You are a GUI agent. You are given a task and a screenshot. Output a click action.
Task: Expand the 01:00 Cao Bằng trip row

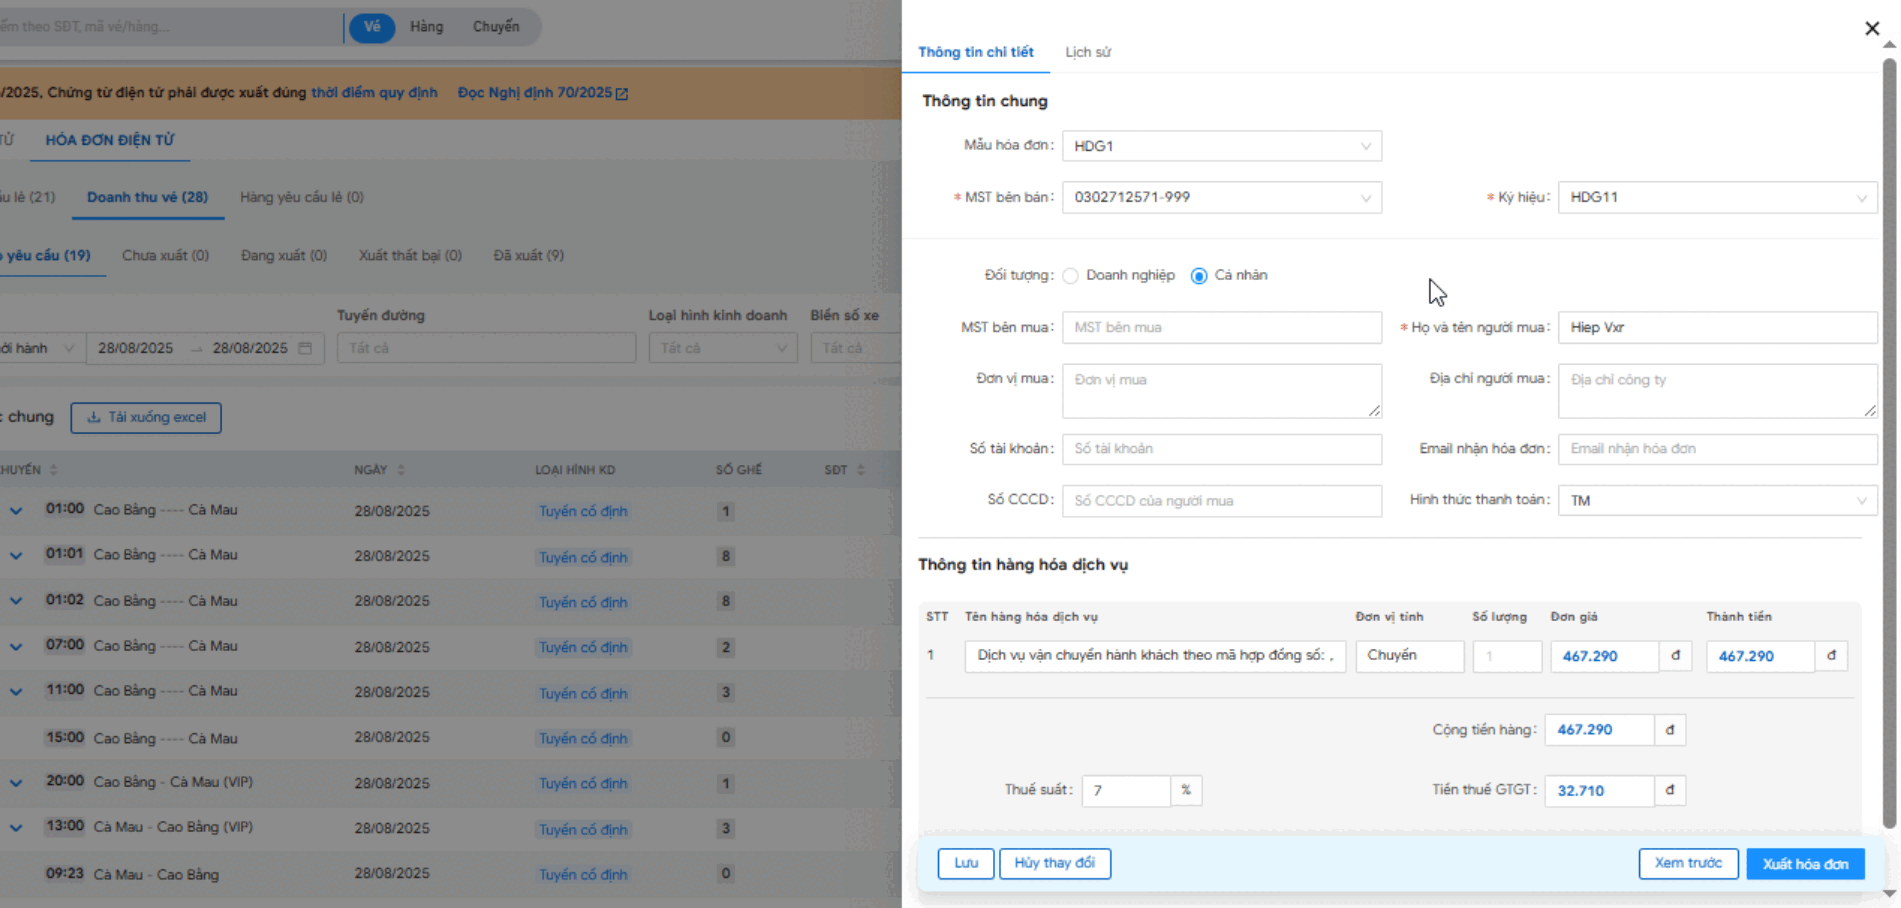coord(16,510)
